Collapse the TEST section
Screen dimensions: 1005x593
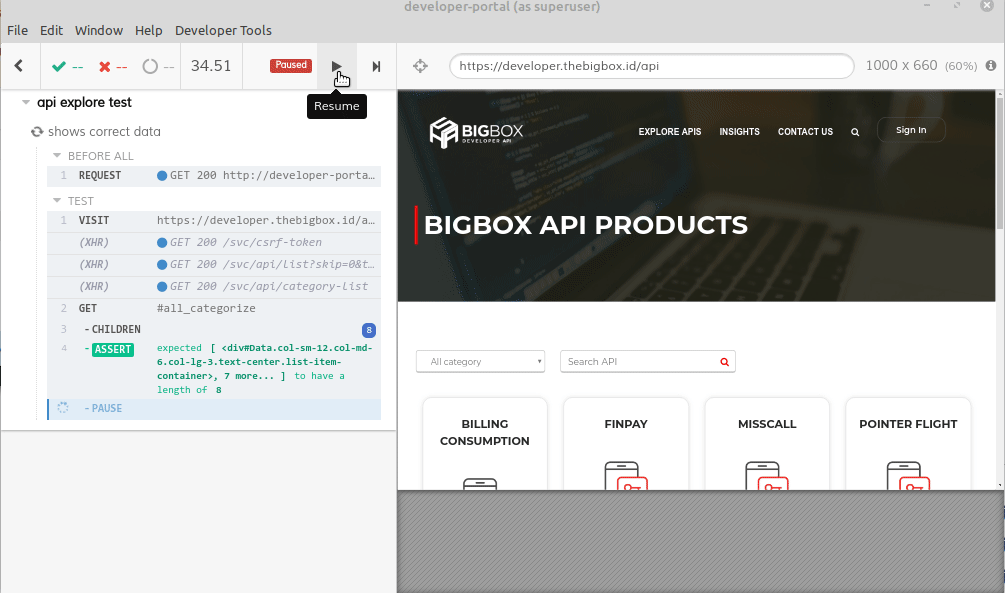click(x=56, y=201)
